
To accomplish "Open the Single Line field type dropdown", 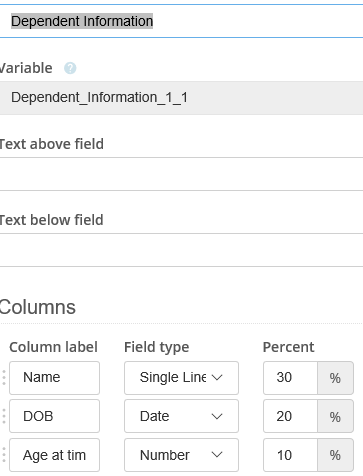I will [x=181, y=378].
